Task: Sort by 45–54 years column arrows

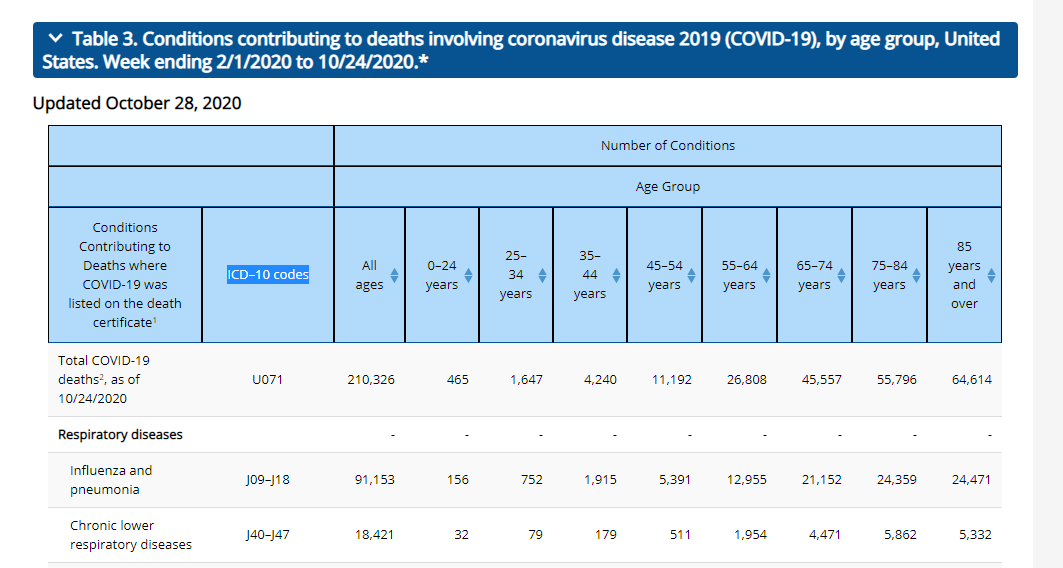Action: [x=691, y=275]
